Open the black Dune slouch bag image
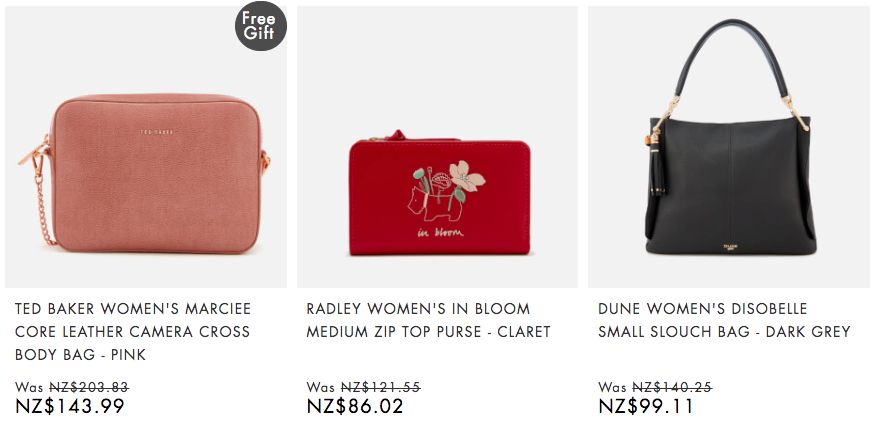 pos(729,147)
